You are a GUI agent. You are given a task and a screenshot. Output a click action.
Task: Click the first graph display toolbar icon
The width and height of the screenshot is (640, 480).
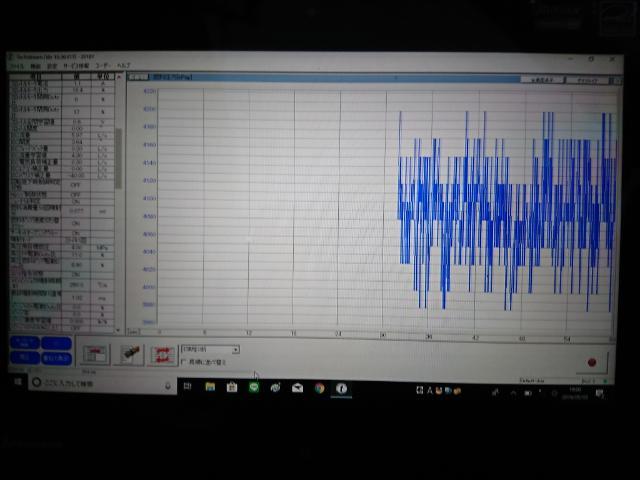96,354
